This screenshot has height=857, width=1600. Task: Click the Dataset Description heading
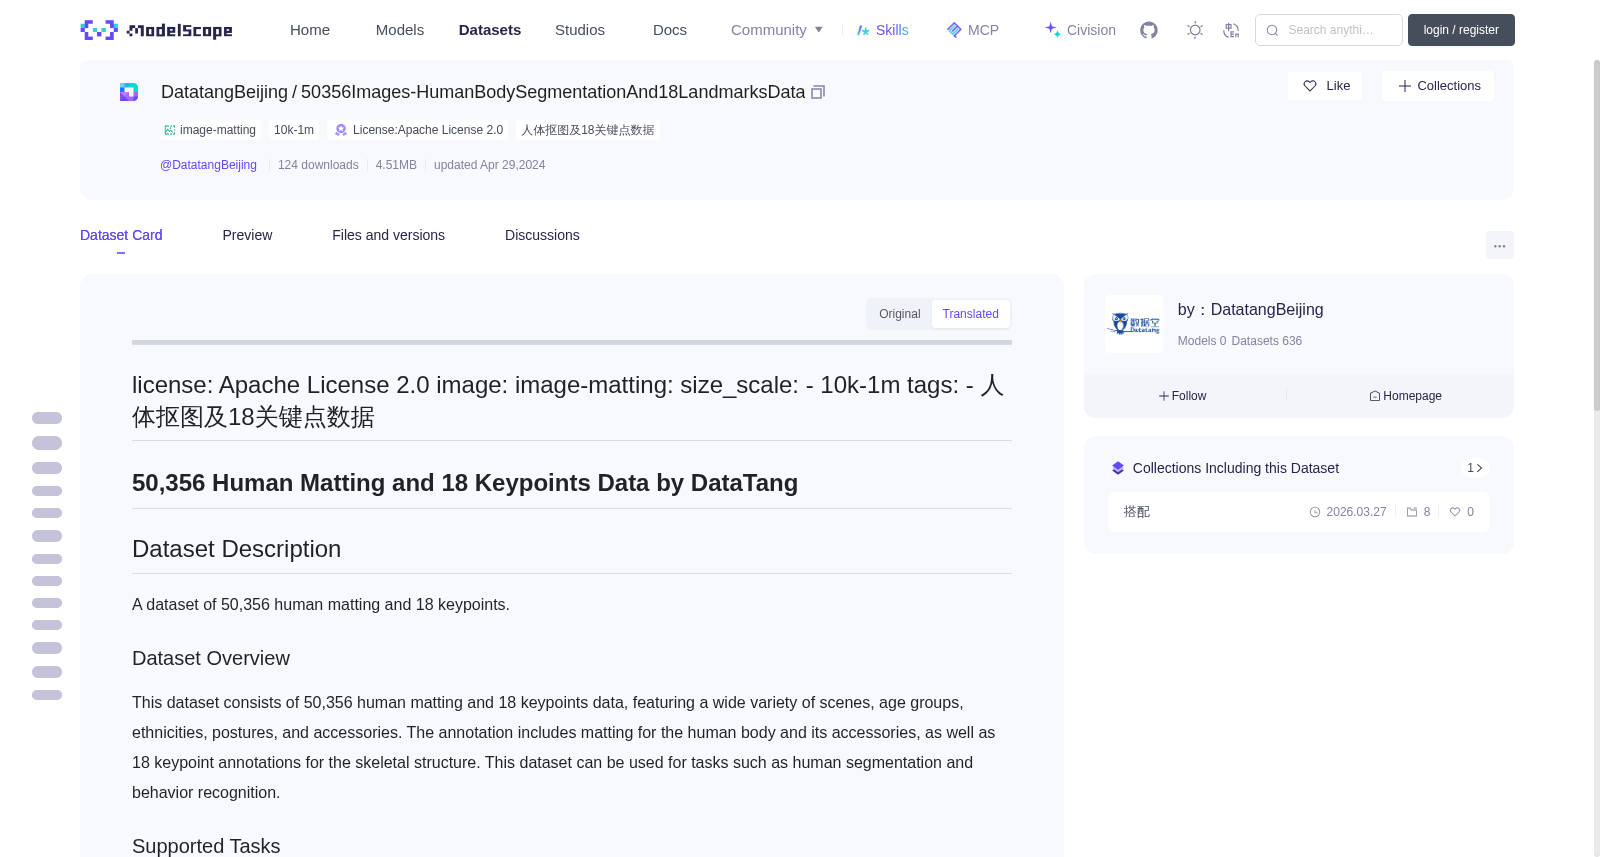point(236,549)
